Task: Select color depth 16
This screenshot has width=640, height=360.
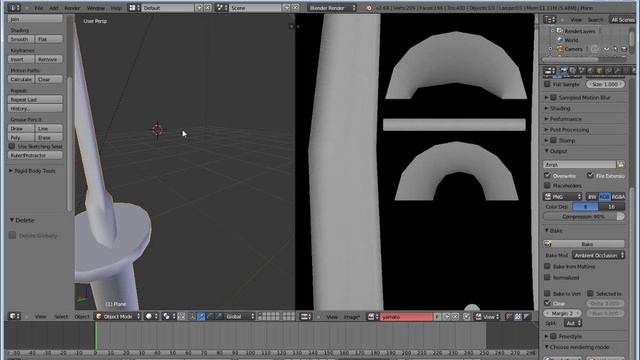Action: pos(611,207)
